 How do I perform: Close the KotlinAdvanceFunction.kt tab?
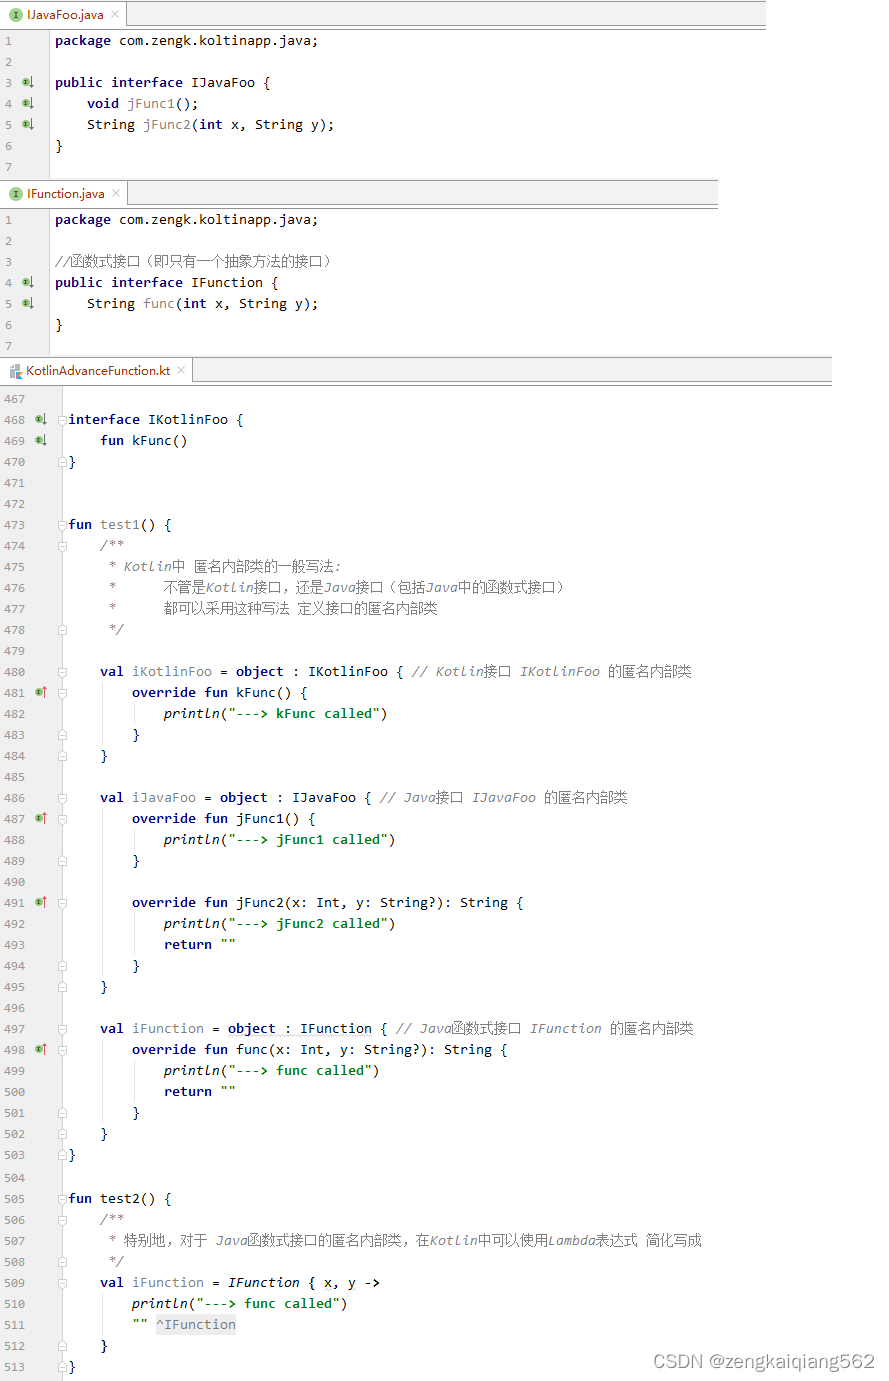[181, 370]
